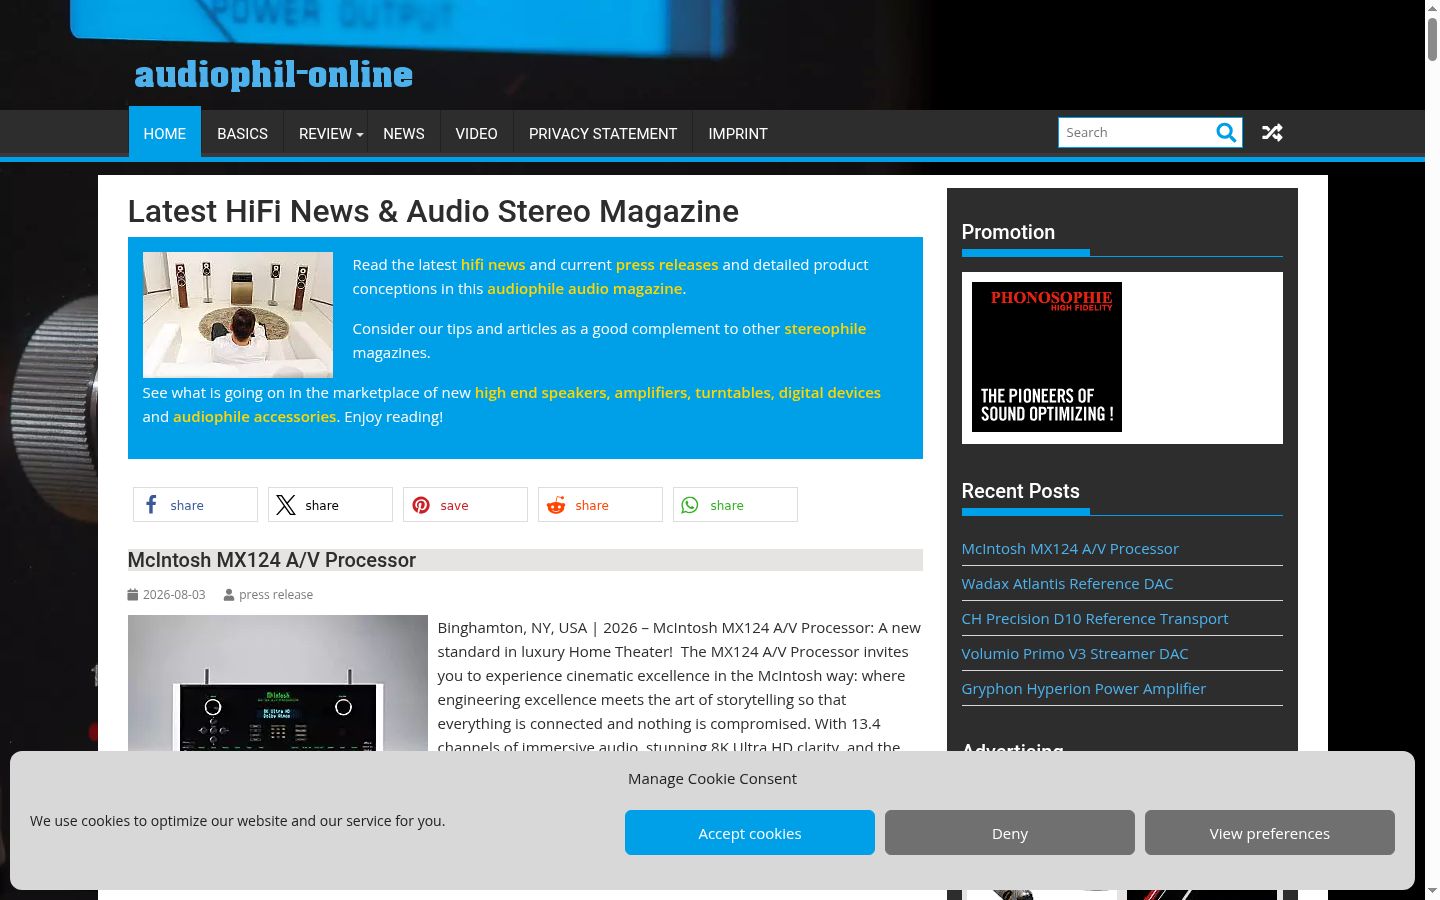1440x900 pixels.
Task: Open recent post CH Precision D10 Reference Transport
Action: [1095, 618]
